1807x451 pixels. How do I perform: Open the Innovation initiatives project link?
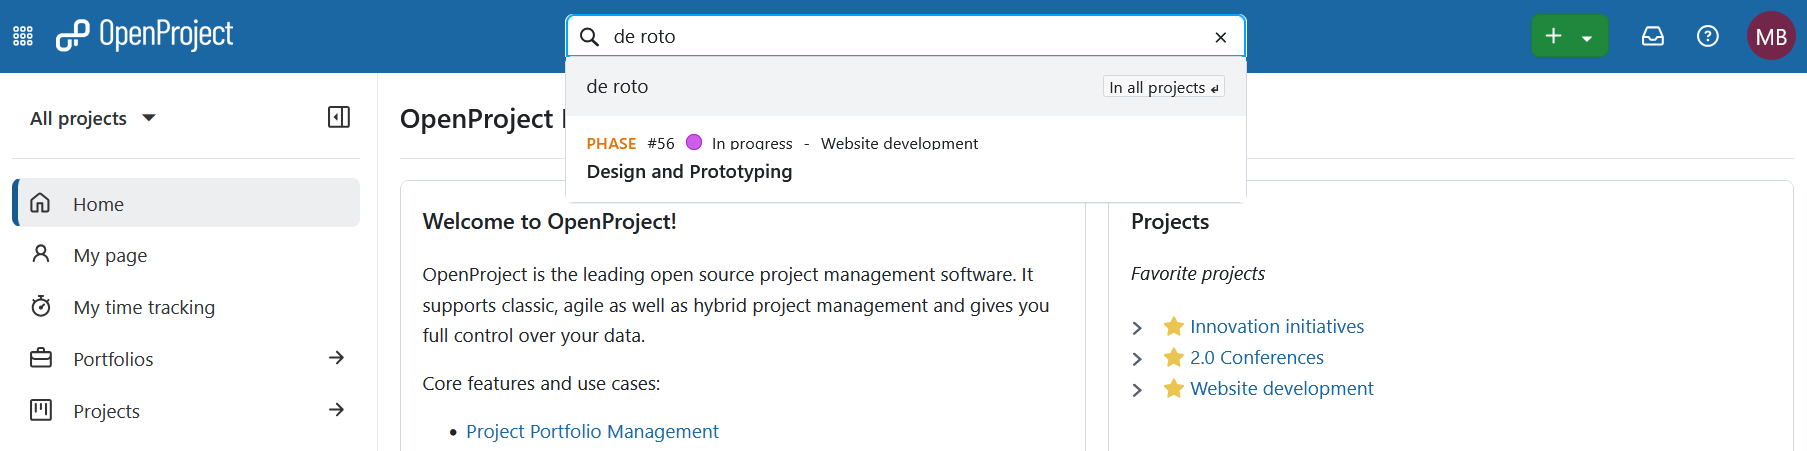tap(1277, 326)
